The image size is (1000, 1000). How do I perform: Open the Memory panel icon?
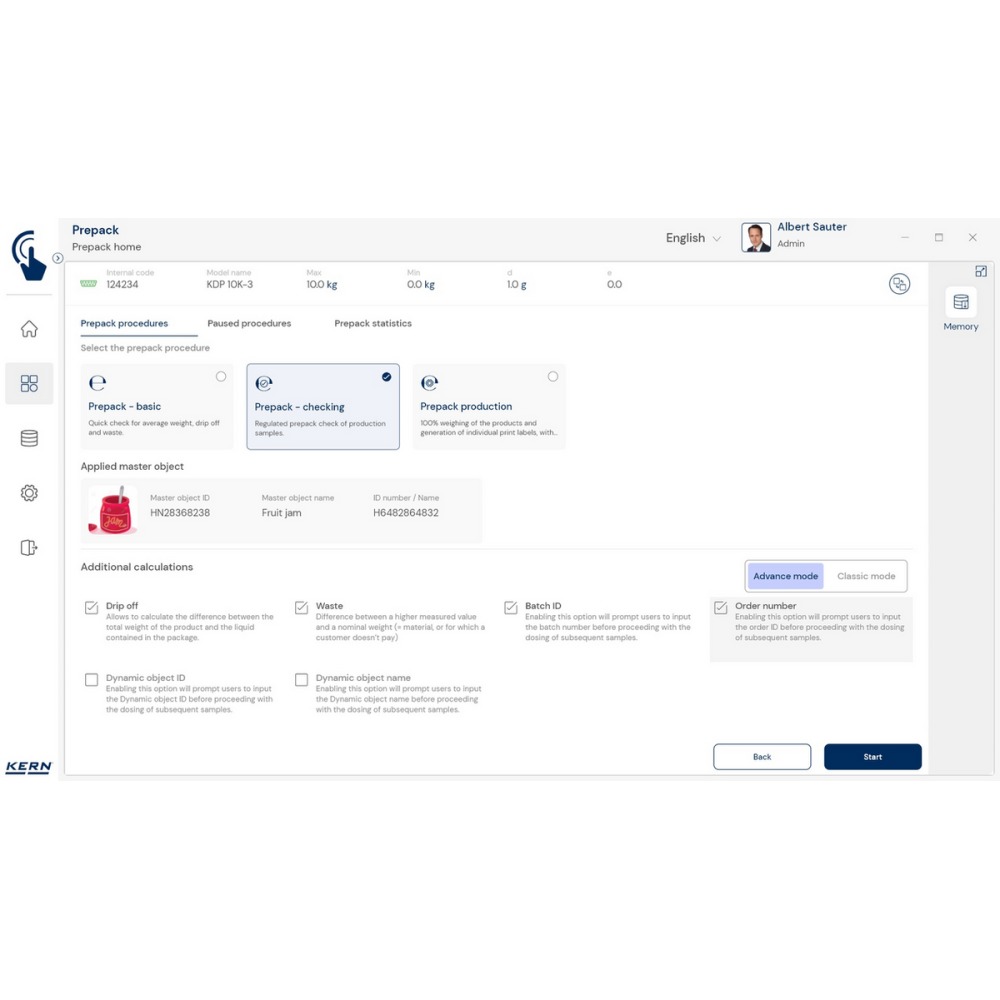tap(961, 303)
